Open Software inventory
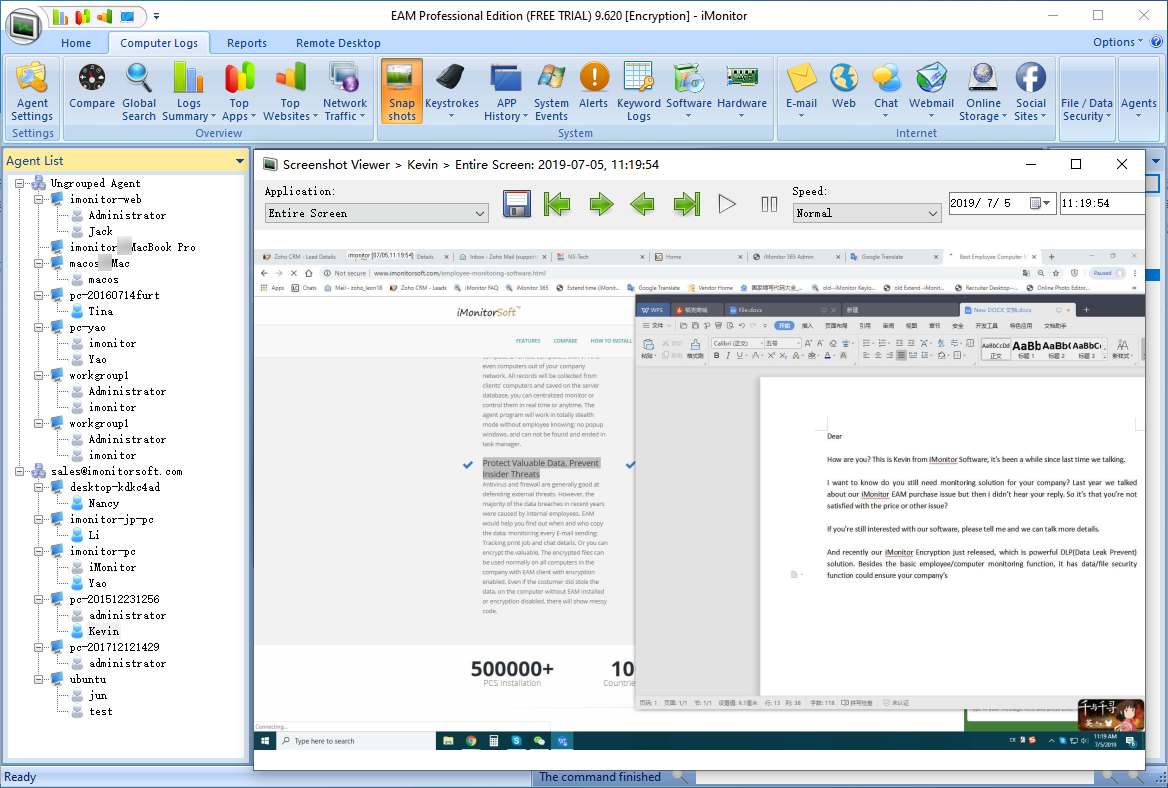Screen dimensions: 1168x788 tap(688, 92)
